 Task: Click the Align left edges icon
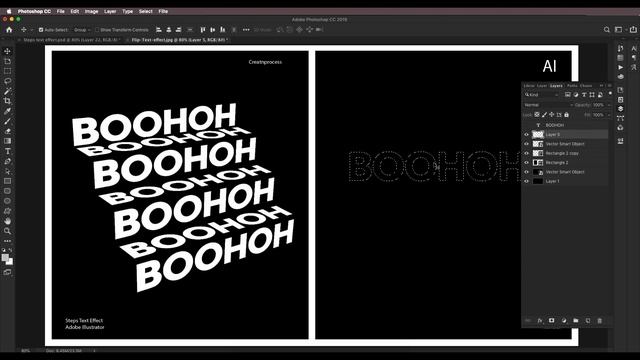[159, 30]
